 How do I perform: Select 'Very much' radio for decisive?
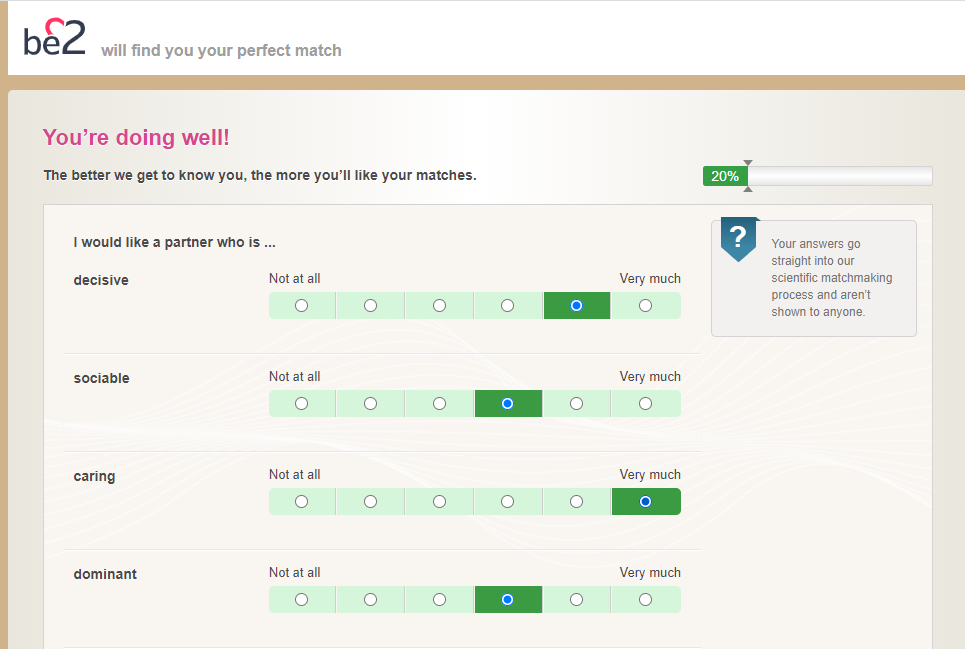point(645,306)
